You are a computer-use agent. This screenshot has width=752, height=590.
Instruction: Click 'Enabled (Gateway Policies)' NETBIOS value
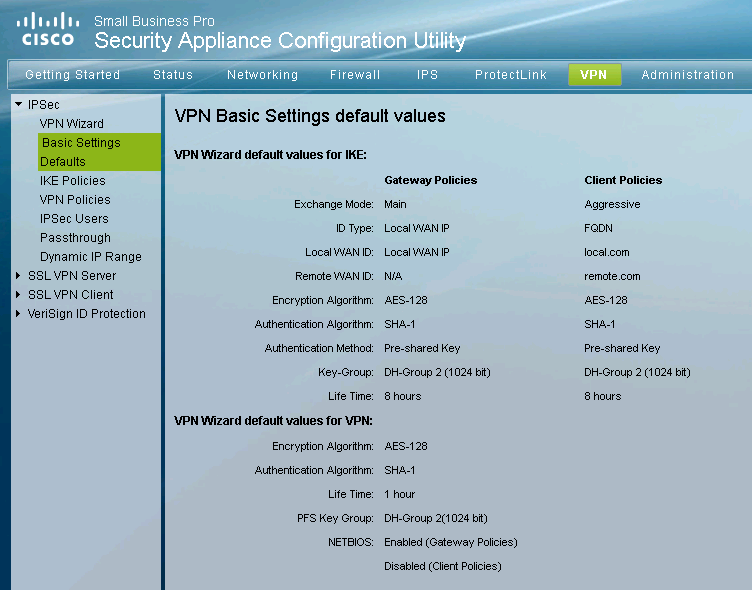click(x=451, y=542)
